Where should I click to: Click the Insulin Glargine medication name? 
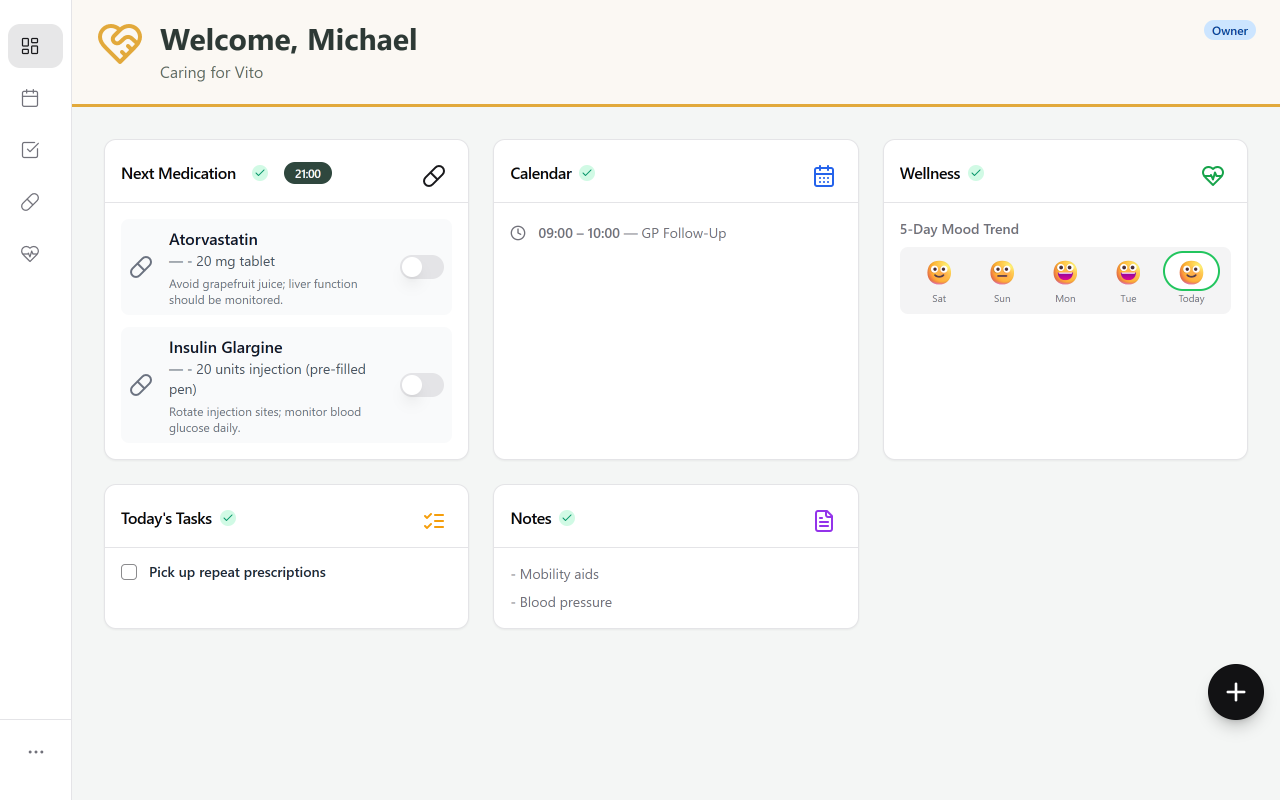(226, 347)
